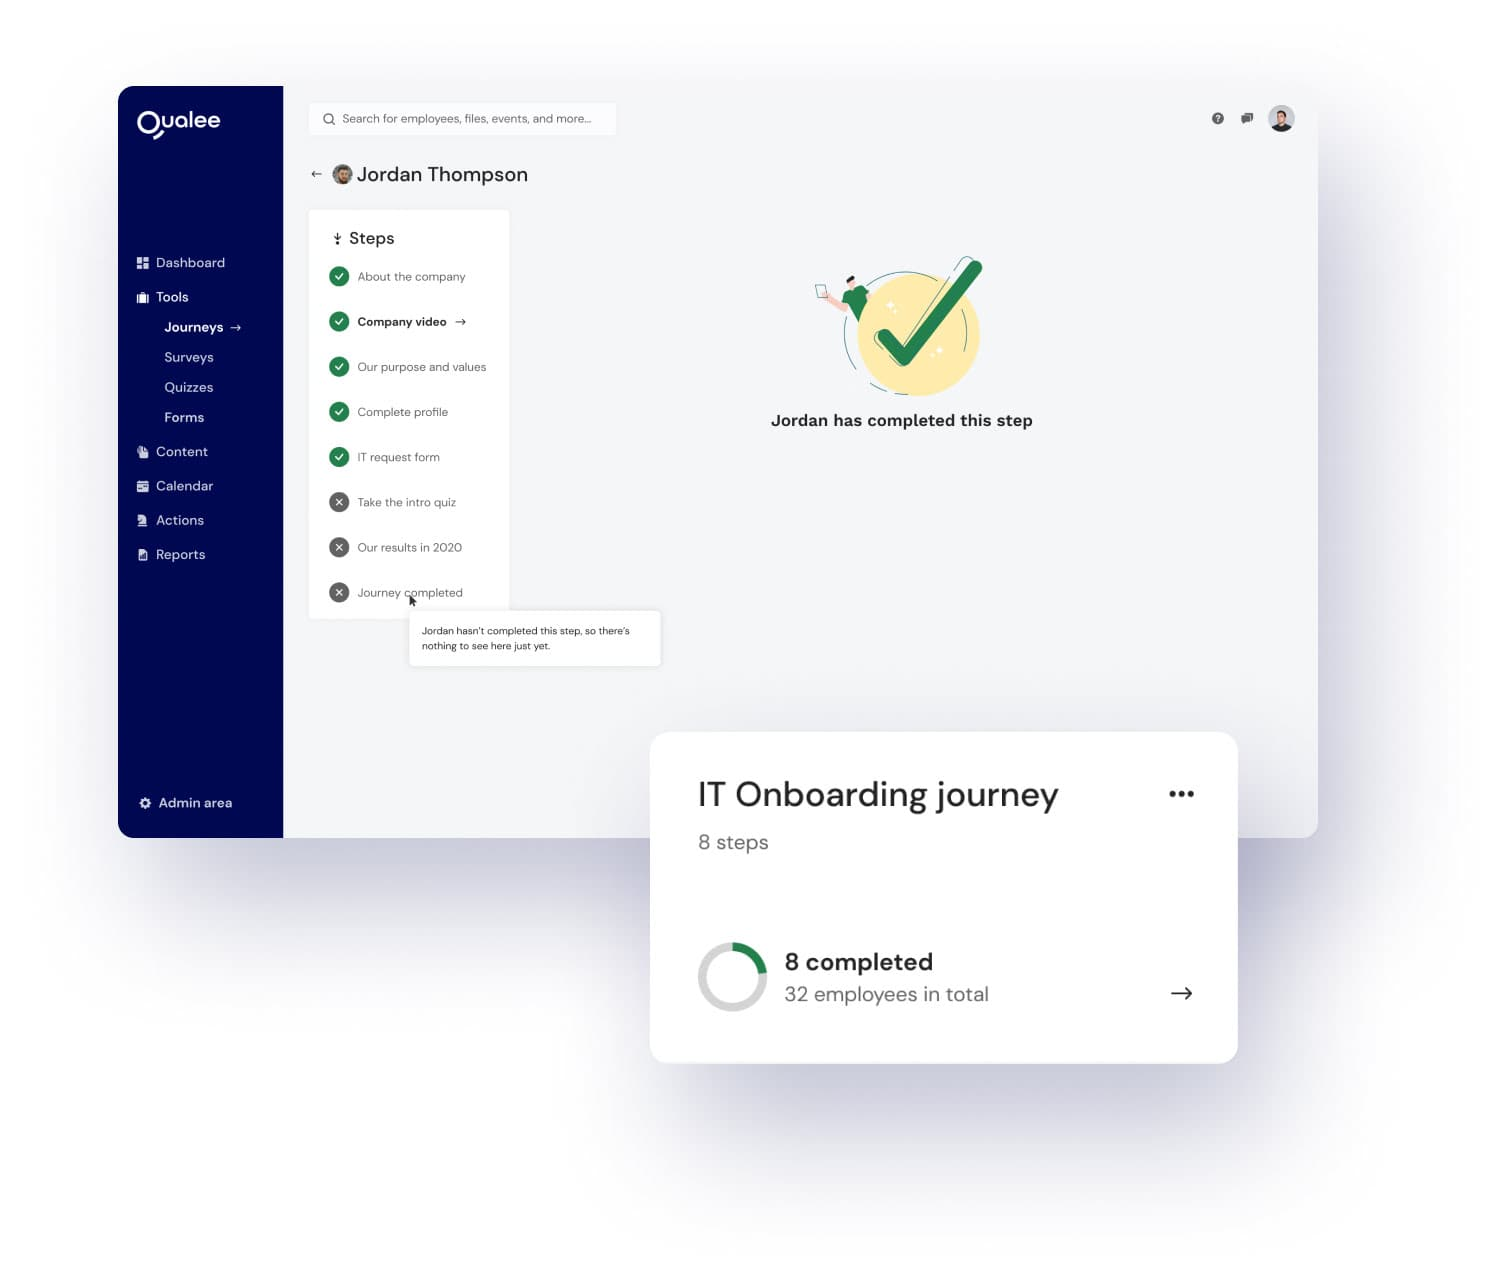Open Actions in the sidebar
Screen dimensions: 1500x1278
tap(180, 520)
